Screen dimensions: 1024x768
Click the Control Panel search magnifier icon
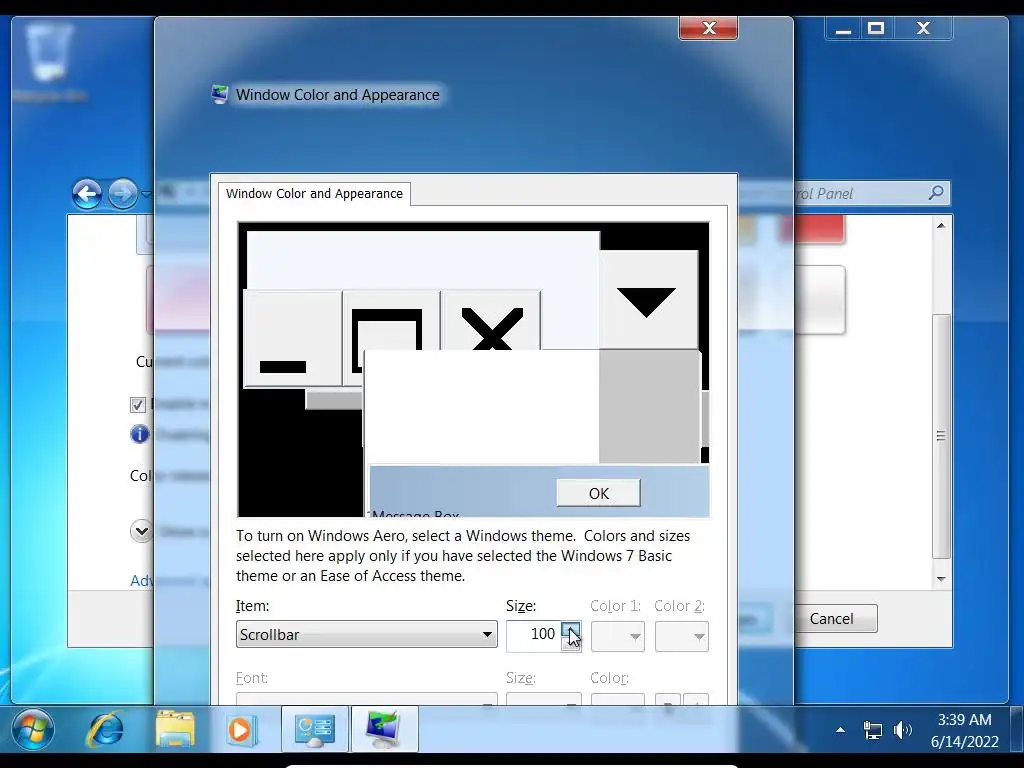936,193
